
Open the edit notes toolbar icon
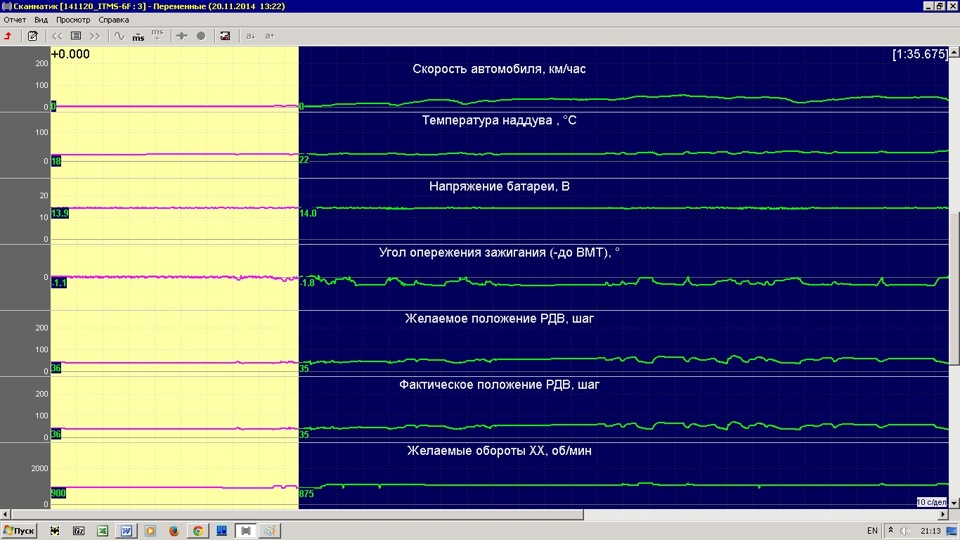pyautogui.click(x=32, y=36)
